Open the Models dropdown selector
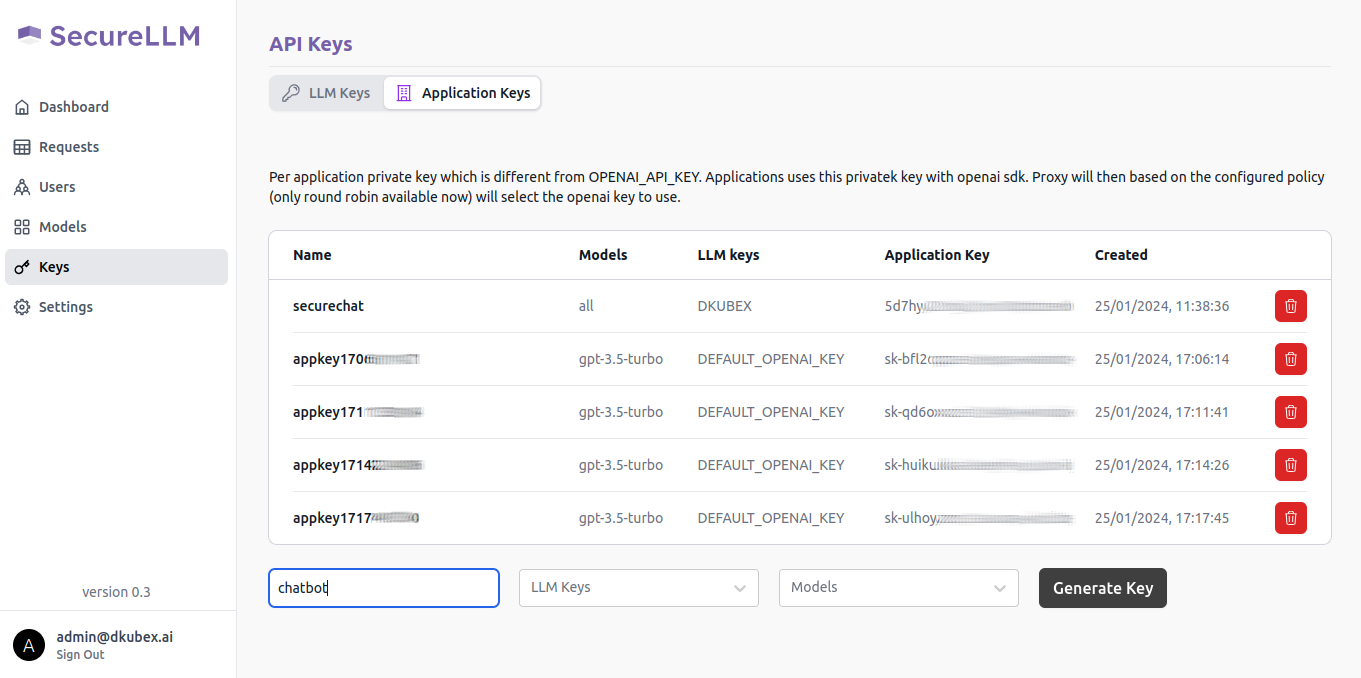 898,588
